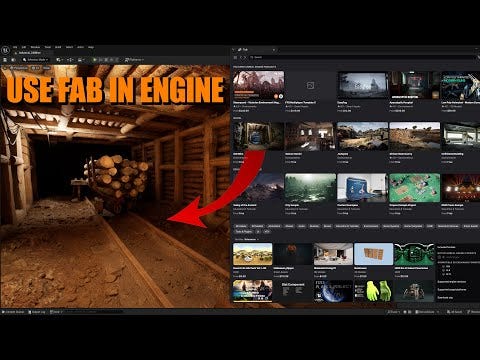This screenshot has height=360, width=480.
Task: Open the Selection Mode dropdown
Action: [35, 60]
